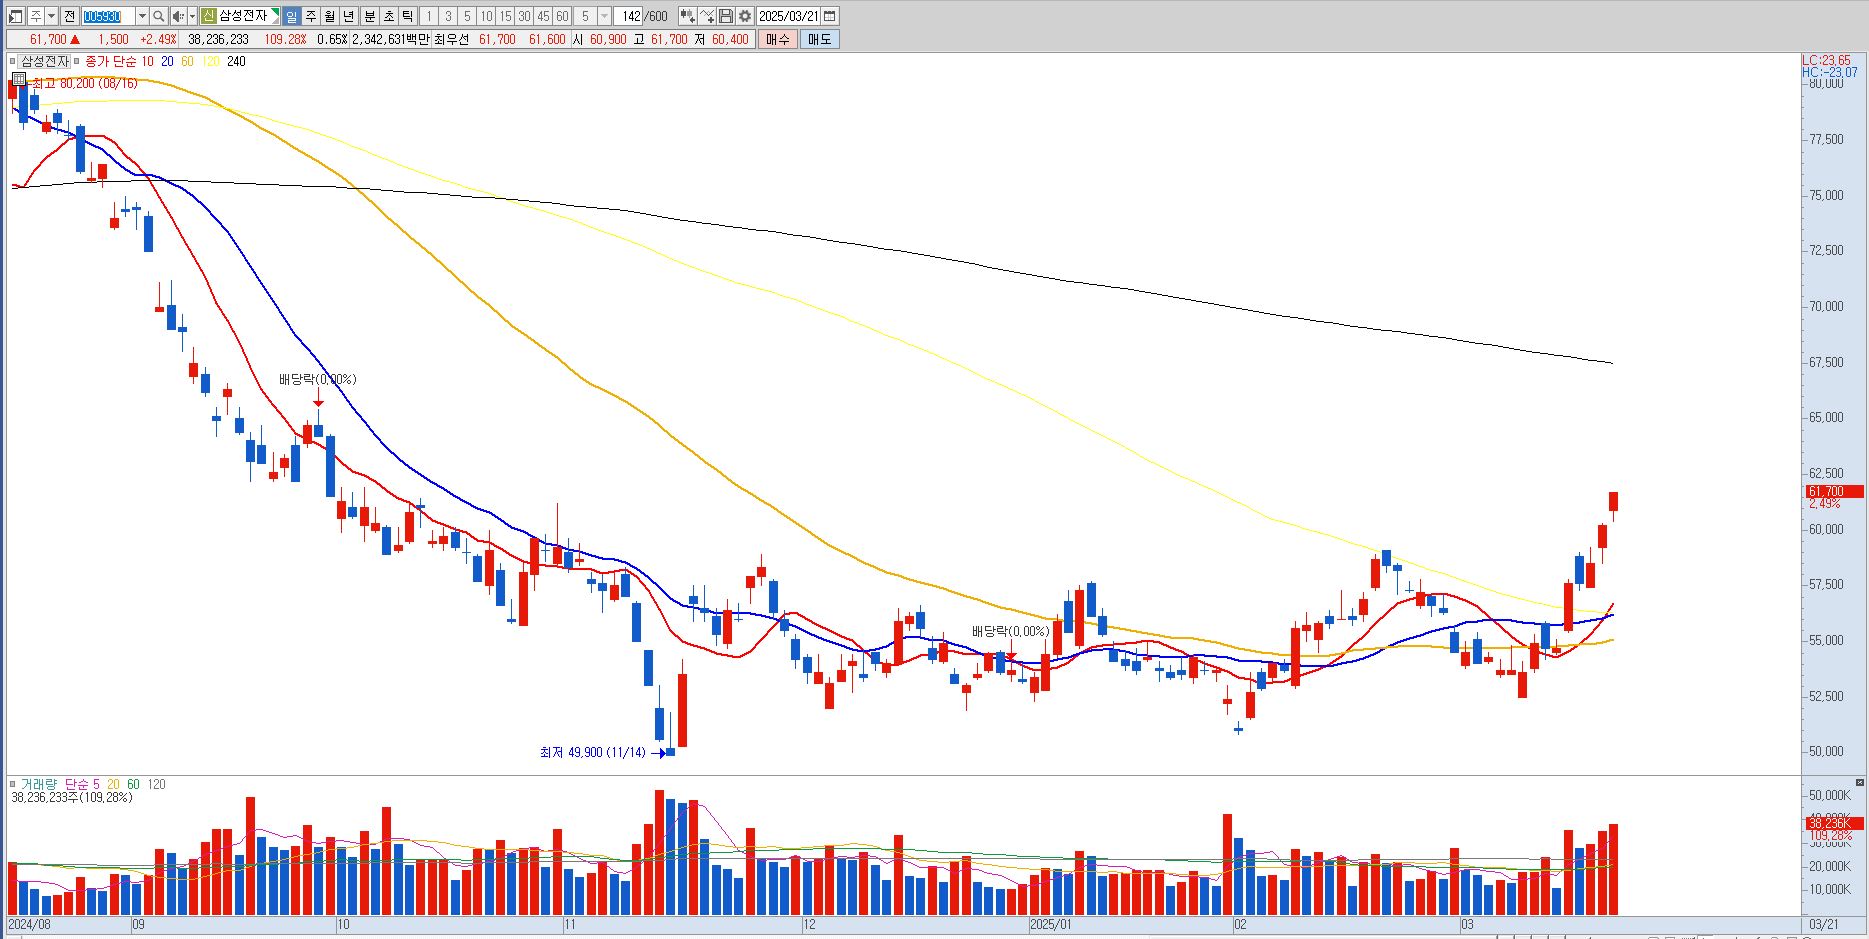Click the small square before 거래량 legend
The height and width of the screenshot is (939, 1869).
coord(13,784)
